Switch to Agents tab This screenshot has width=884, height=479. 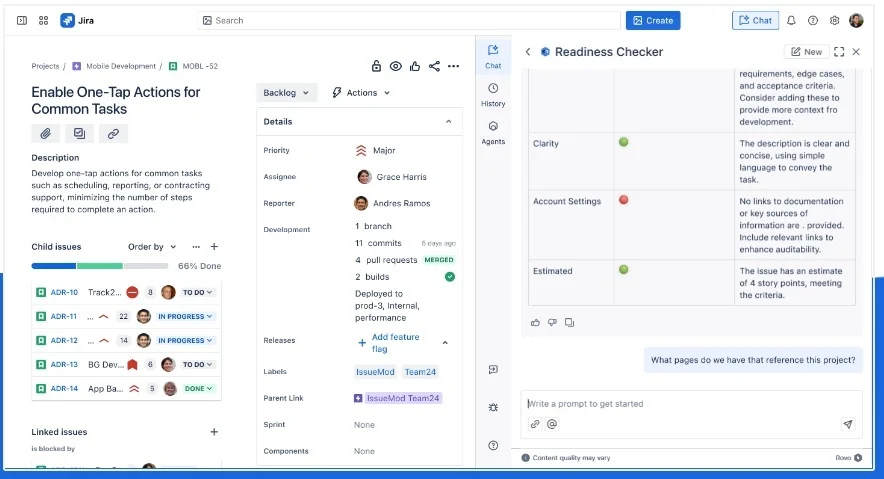(493, 133)
